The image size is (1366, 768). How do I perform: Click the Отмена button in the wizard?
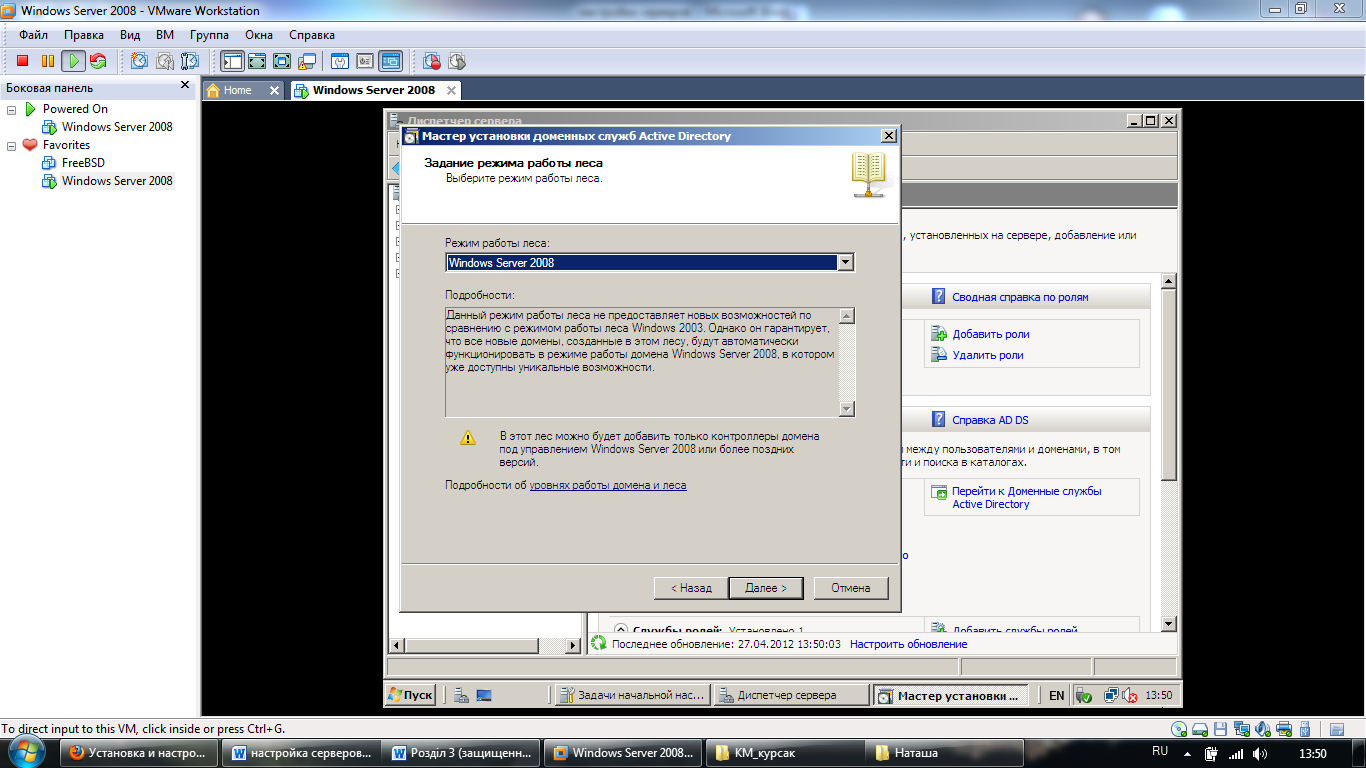(851, 588)
